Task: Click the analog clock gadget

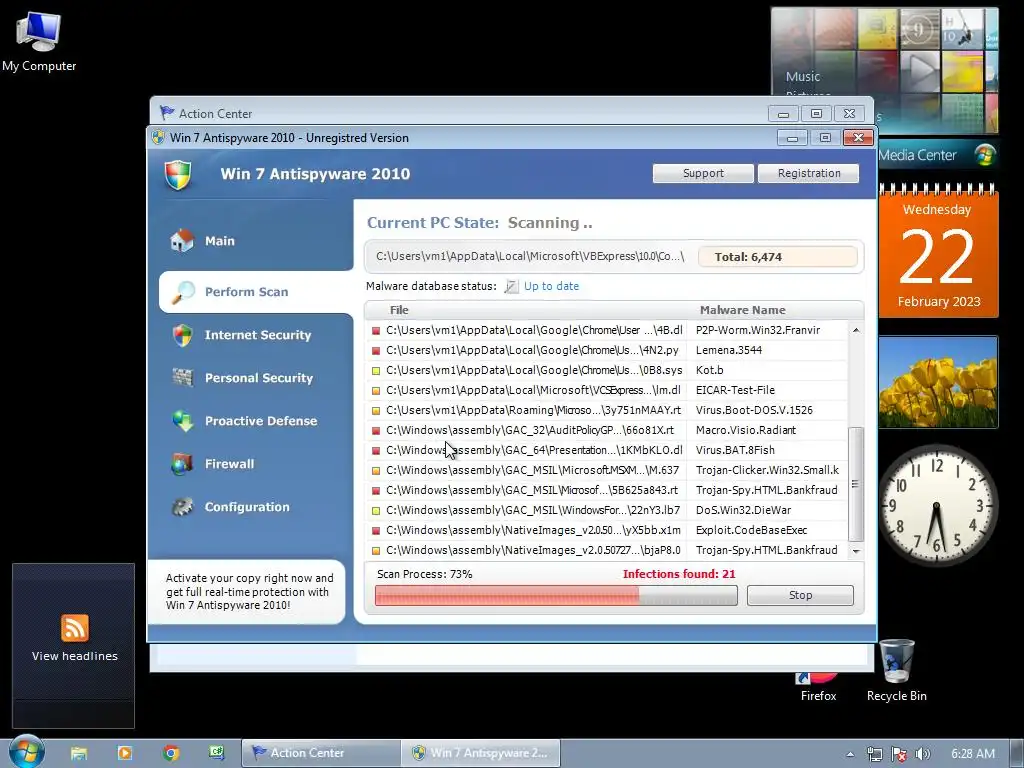Action: (937, 504)
